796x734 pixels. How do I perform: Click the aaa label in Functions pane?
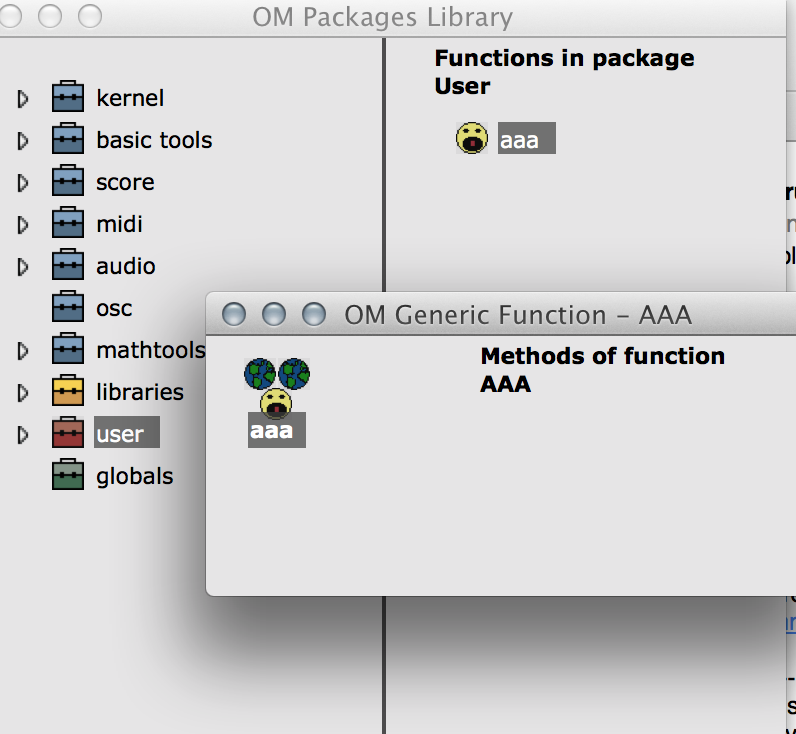pyautogui.click(x=526, y=138)
